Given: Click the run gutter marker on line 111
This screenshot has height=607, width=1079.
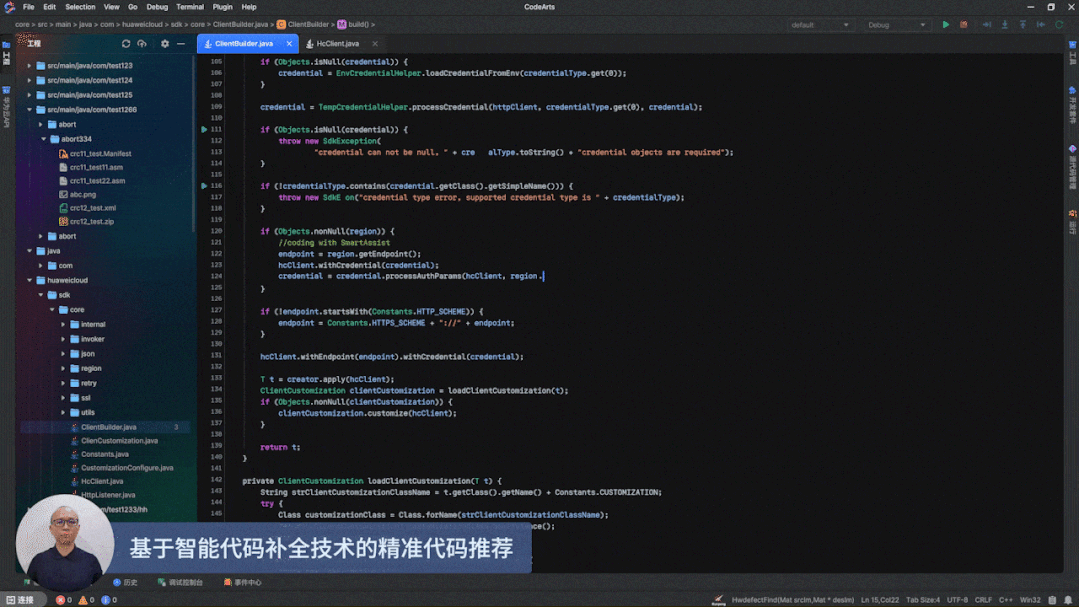Looking at the screenshot, I should coord(204,130).
